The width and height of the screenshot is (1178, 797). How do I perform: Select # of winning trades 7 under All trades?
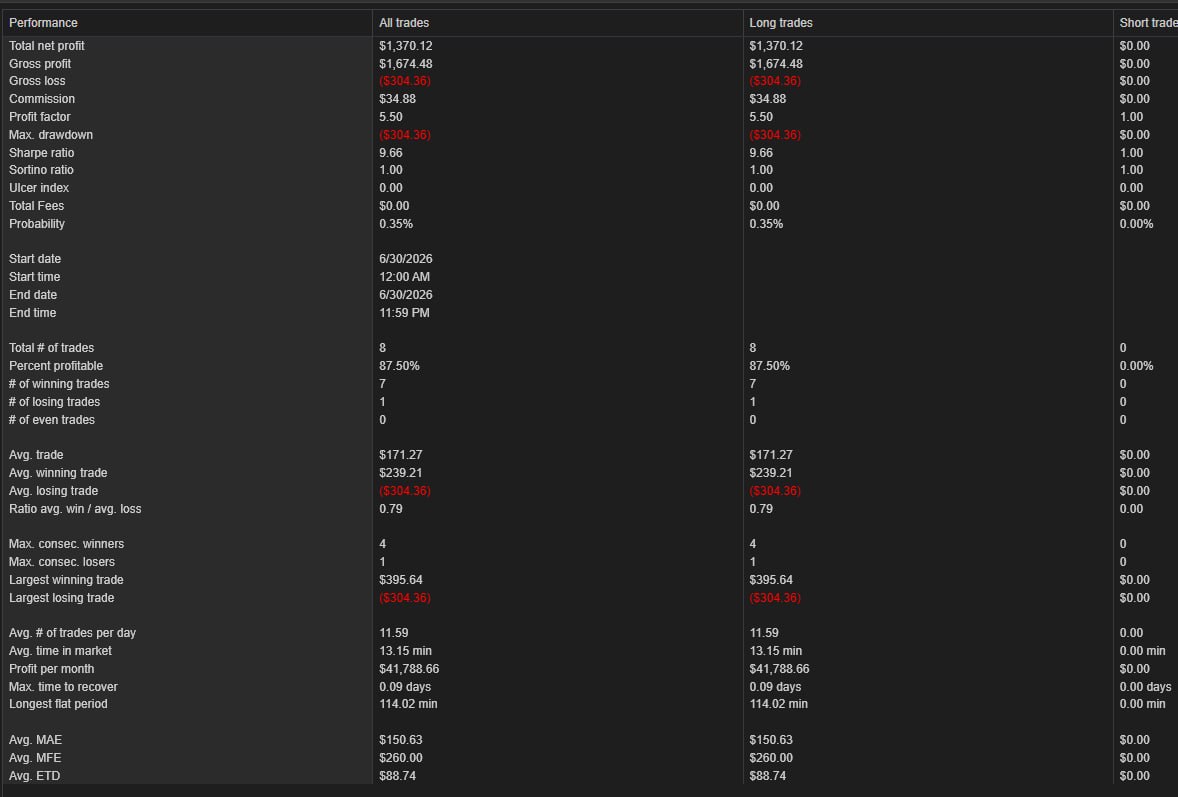(x=382, y=384)
